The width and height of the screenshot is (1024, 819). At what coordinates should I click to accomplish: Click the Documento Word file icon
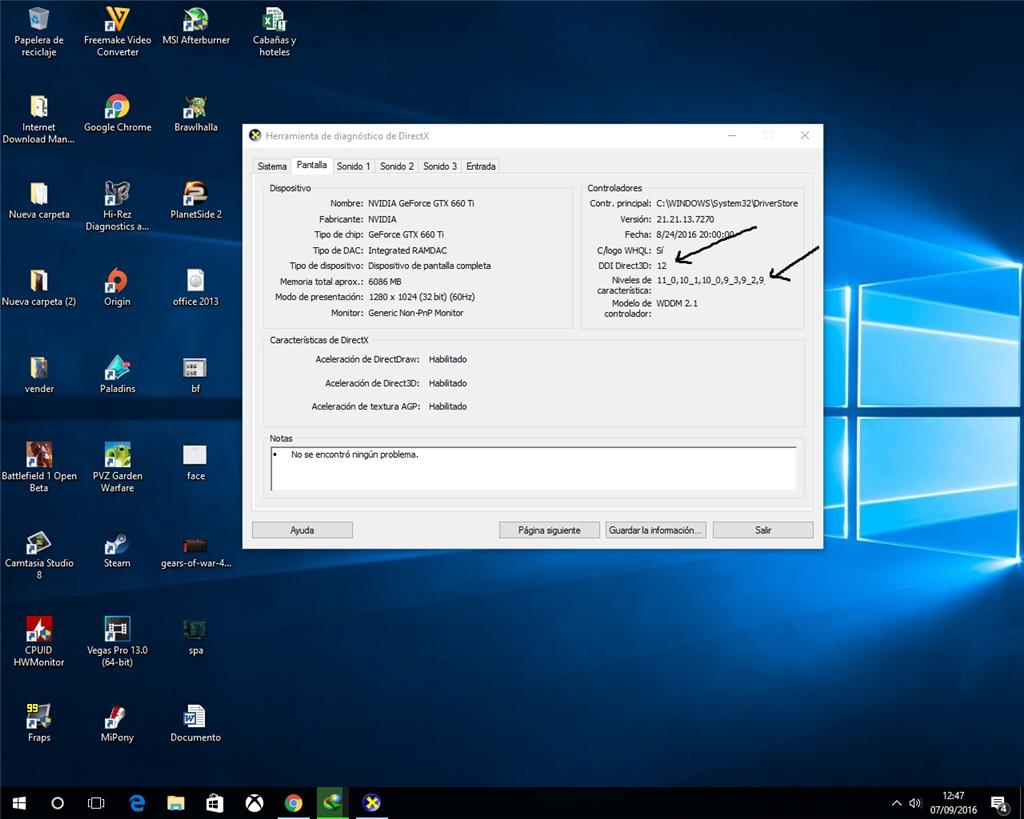pyautogui.click(x=195, y=724)
